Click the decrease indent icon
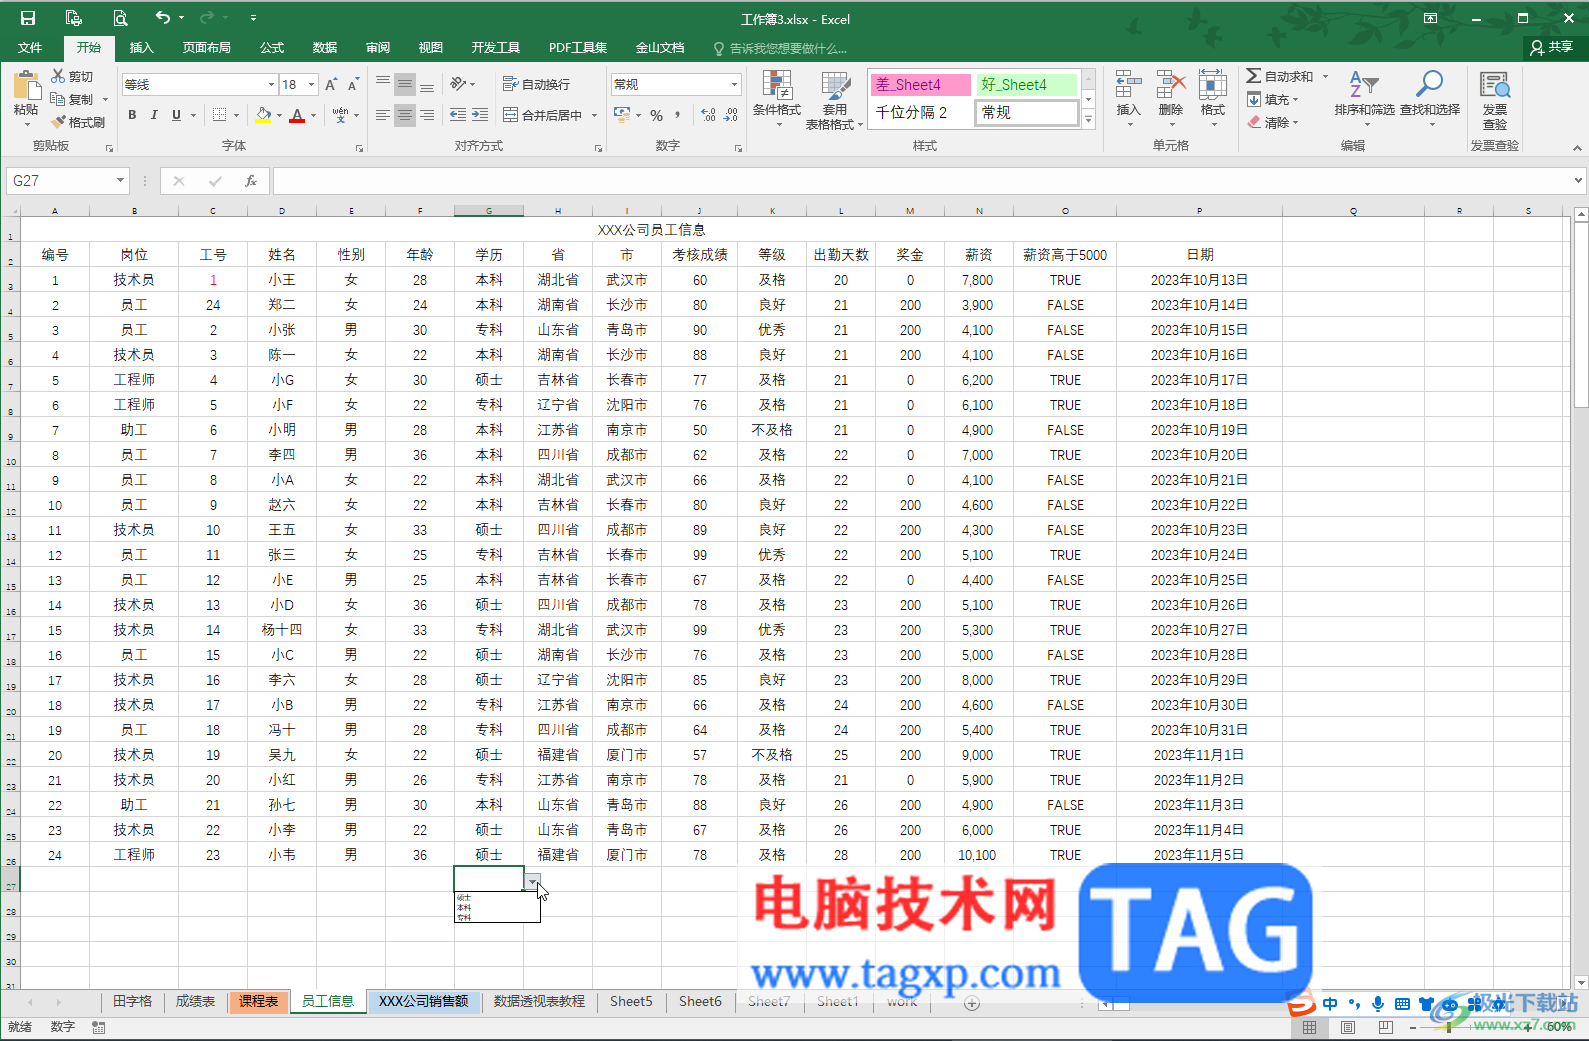This screenshot has width=1589, height=1041. [x=458, y=115]
